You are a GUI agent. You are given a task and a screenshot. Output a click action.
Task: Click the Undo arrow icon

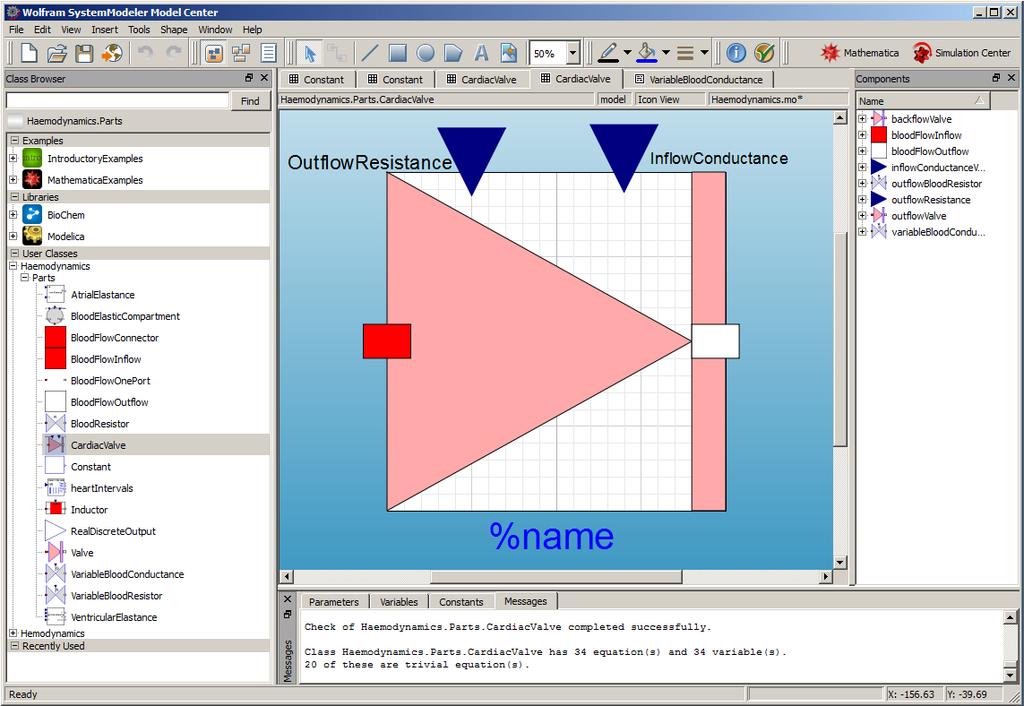145,53
